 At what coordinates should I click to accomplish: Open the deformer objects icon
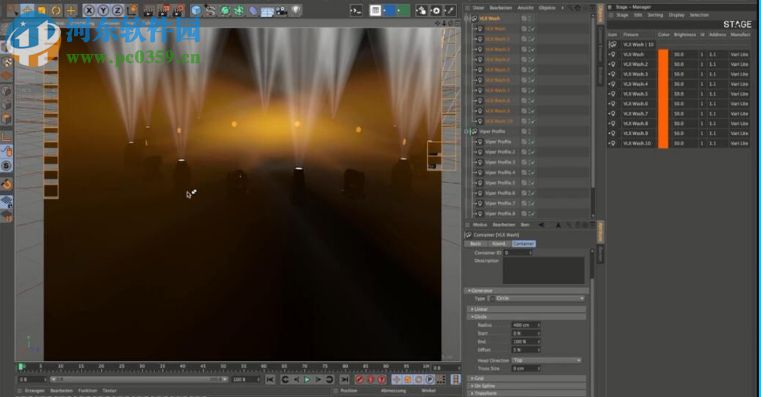[x=253, y=10]
